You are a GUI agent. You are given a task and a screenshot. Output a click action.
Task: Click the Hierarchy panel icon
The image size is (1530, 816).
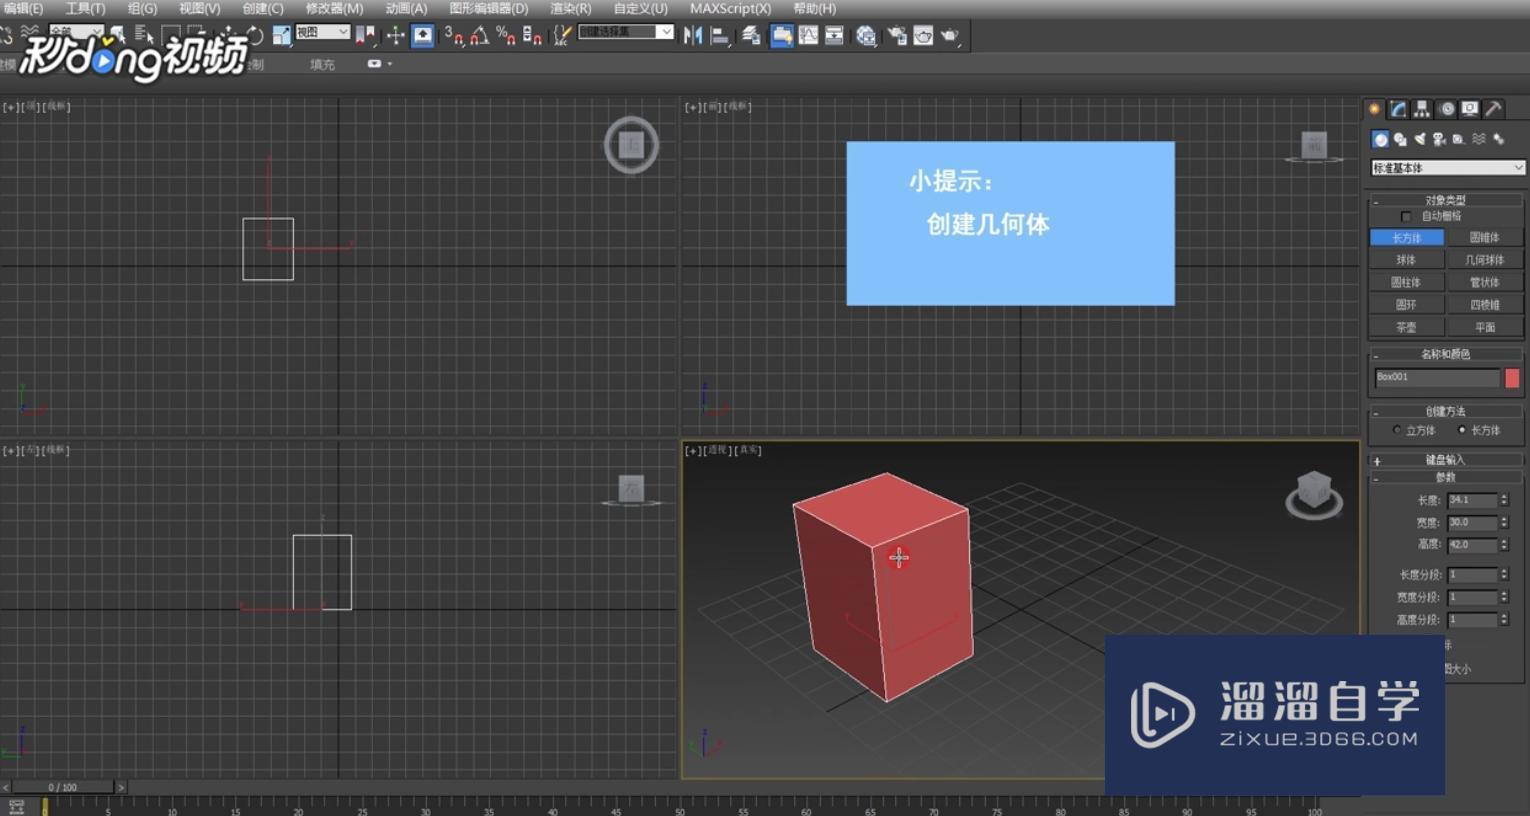(x=1421, y=109)
